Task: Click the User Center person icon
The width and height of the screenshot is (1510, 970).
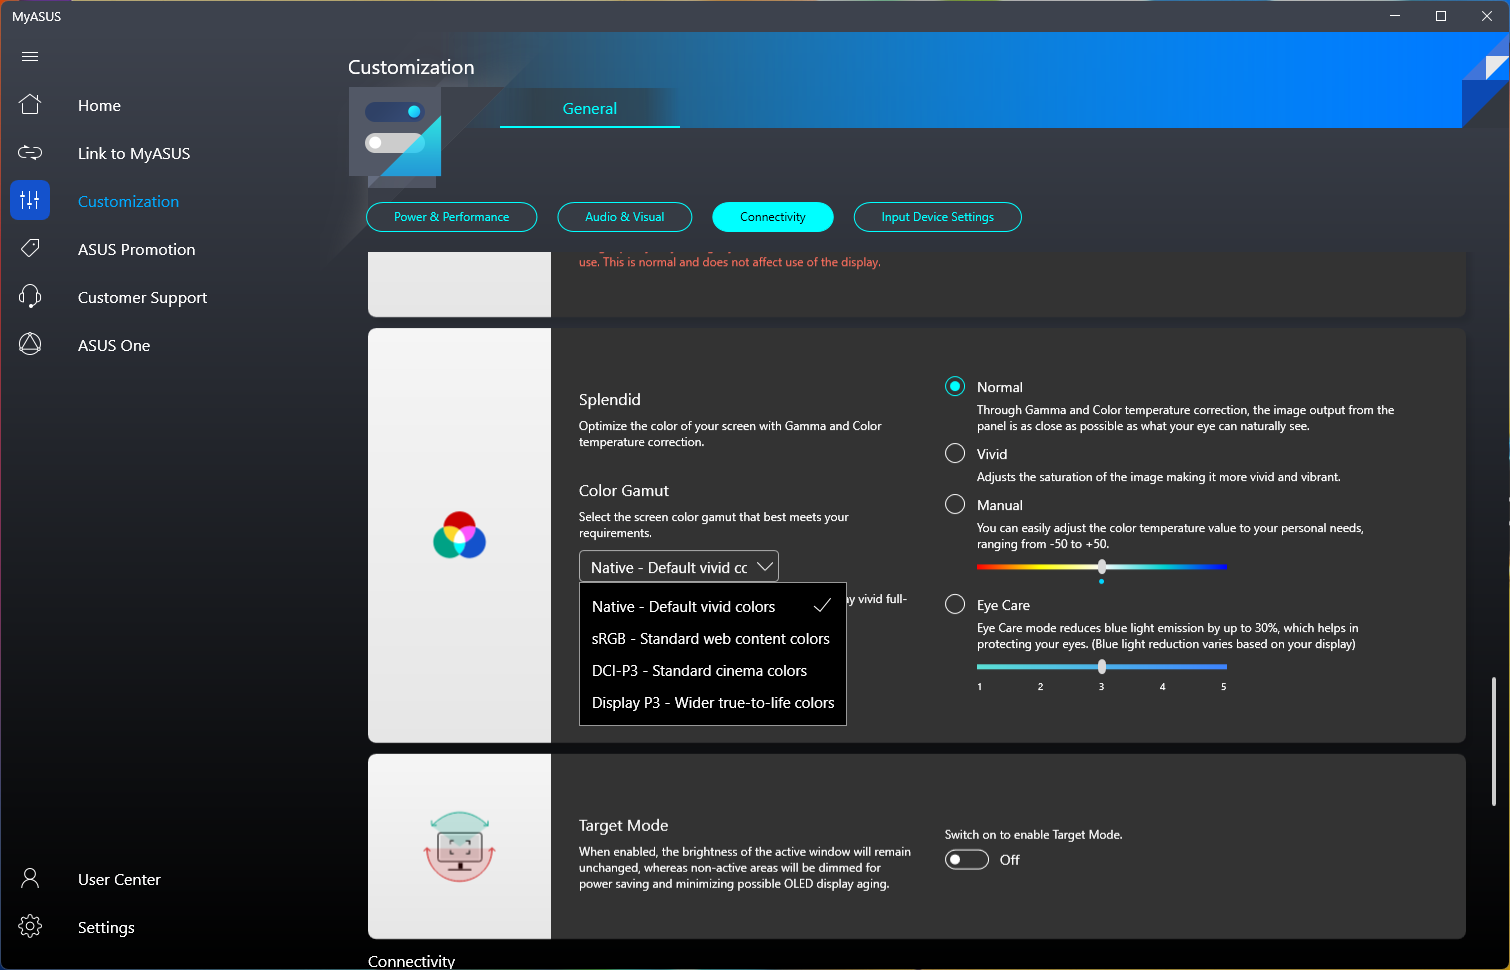Action: [x=30, y=879]
